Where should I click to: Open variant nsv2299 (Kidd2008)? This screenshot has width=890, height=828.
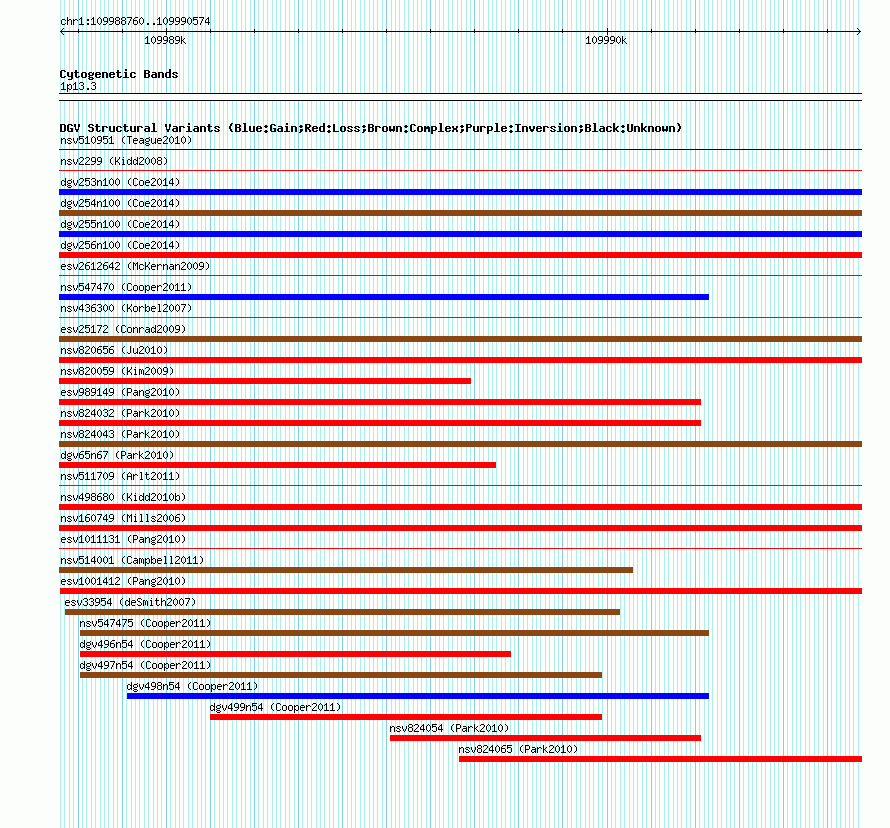pyautogui.click(x=114, y=161)
